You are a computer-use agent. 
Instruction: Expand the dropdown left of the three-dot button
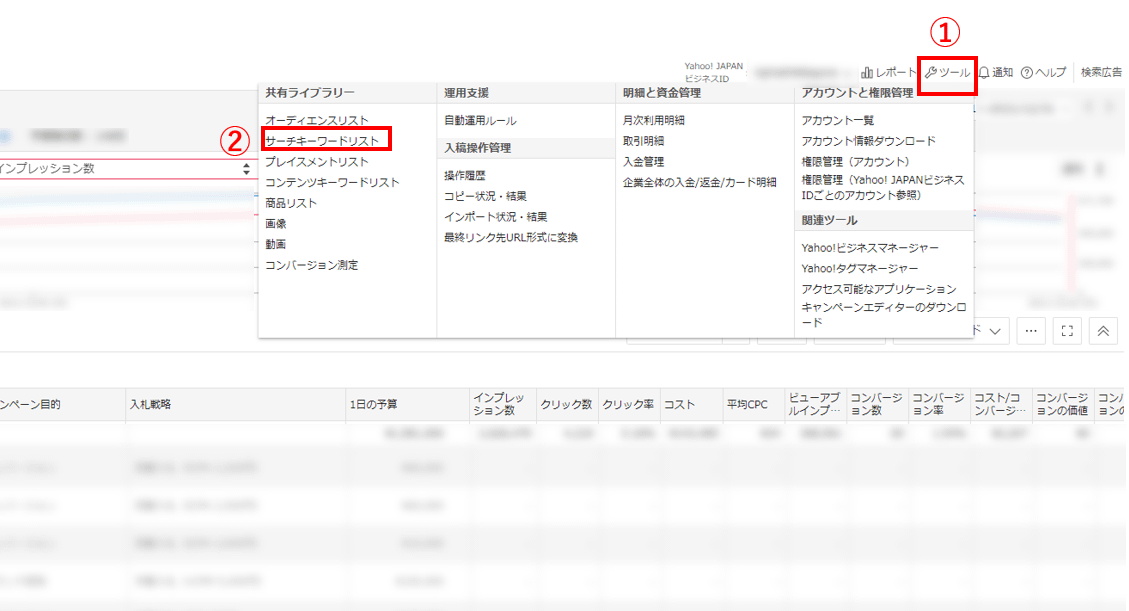pyautogui.click(x=992, y=331)
